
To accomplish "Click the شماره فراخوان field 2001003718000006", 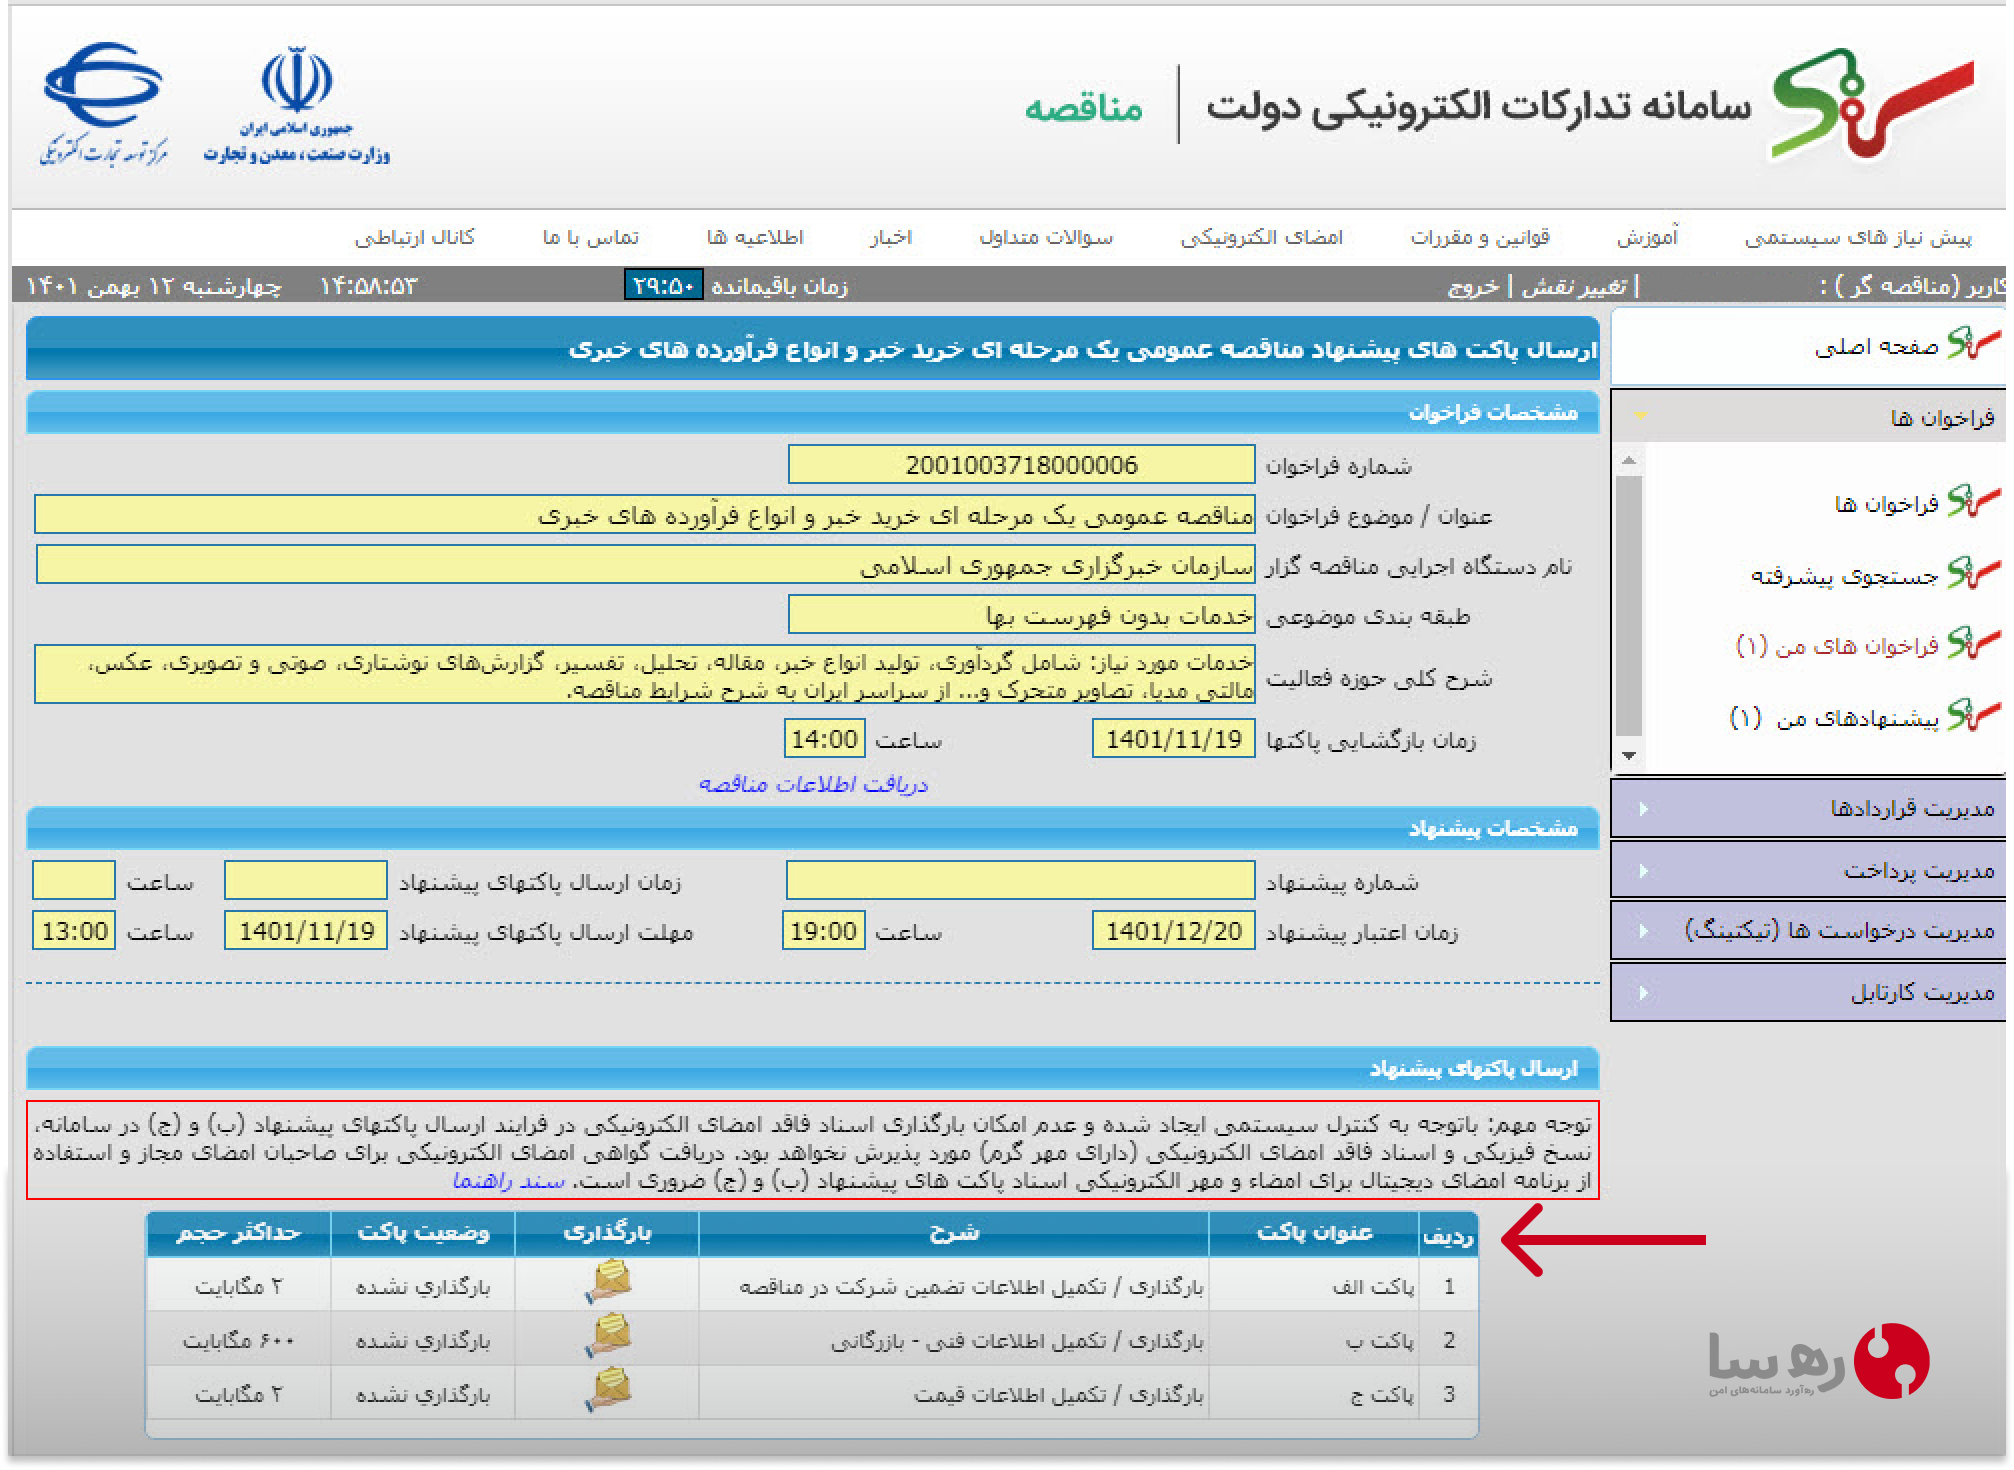I will 1021,465.
